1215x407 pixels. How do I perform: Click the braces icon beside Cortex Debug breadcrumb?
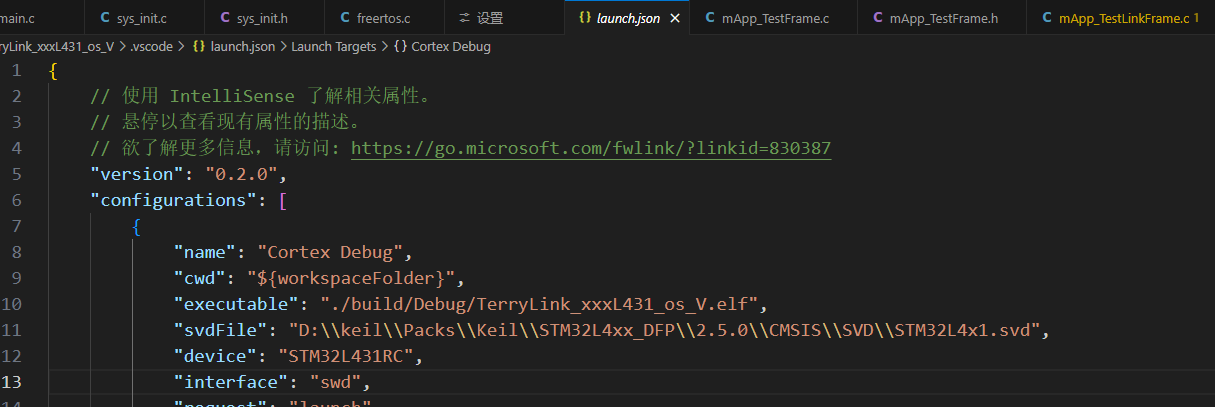[400, 46]
